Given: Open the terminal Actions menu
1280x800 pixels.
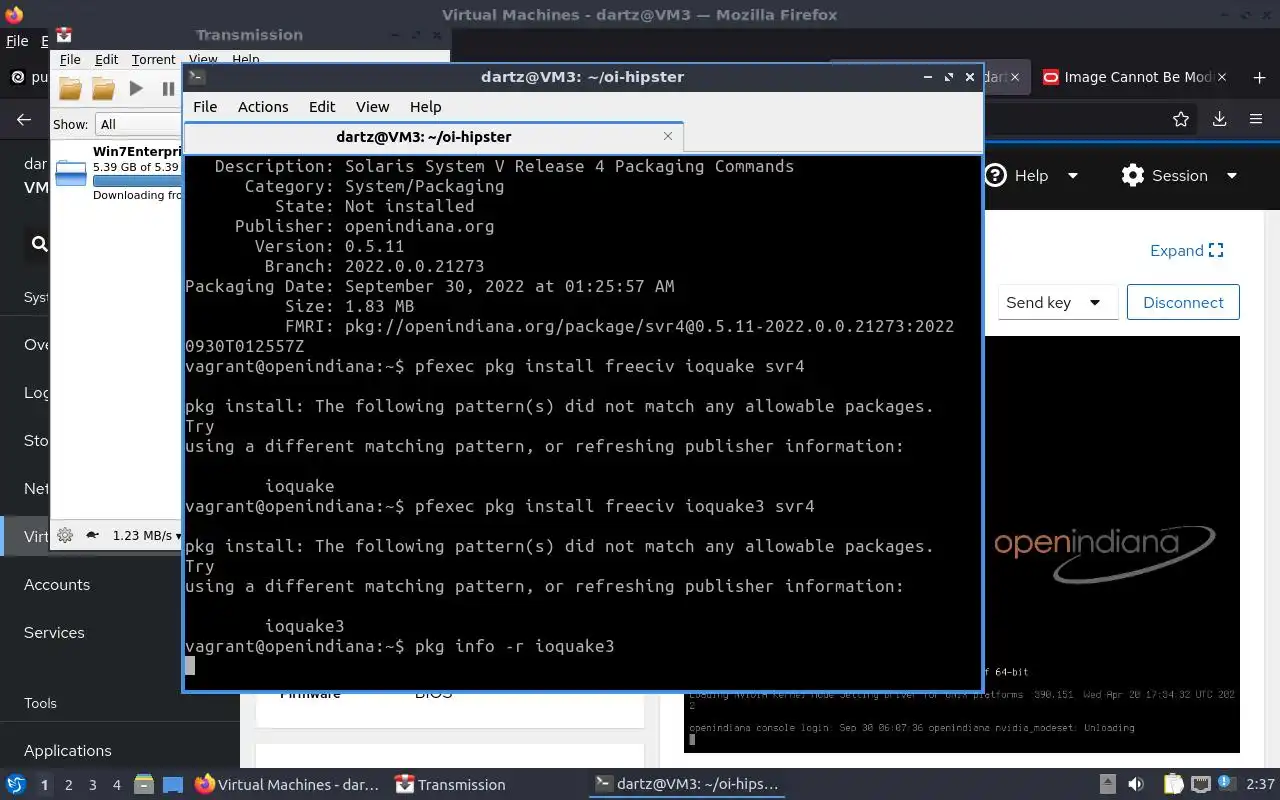Looking at the screenshot, I should click(263, 106).
